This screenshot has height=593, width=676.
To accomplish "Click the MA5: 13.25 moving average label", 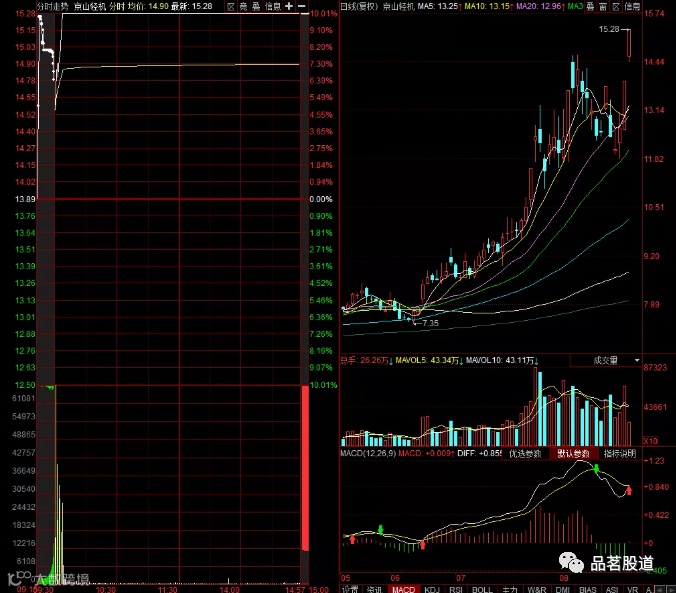I will click(437, 6).
